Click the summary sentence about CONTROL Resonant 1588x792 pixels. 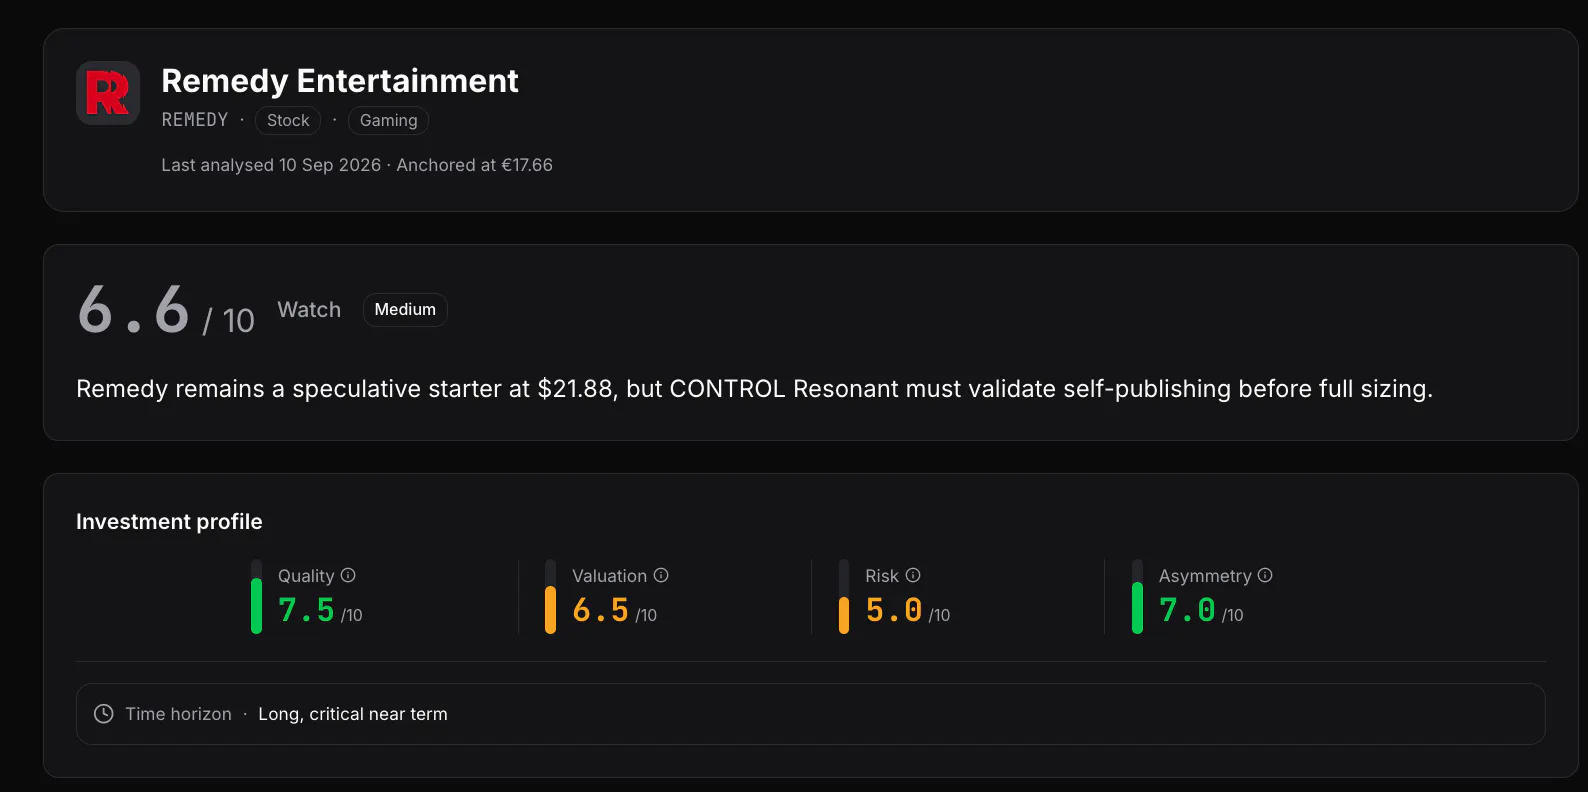pyautogui.click(x=755, y=389)
